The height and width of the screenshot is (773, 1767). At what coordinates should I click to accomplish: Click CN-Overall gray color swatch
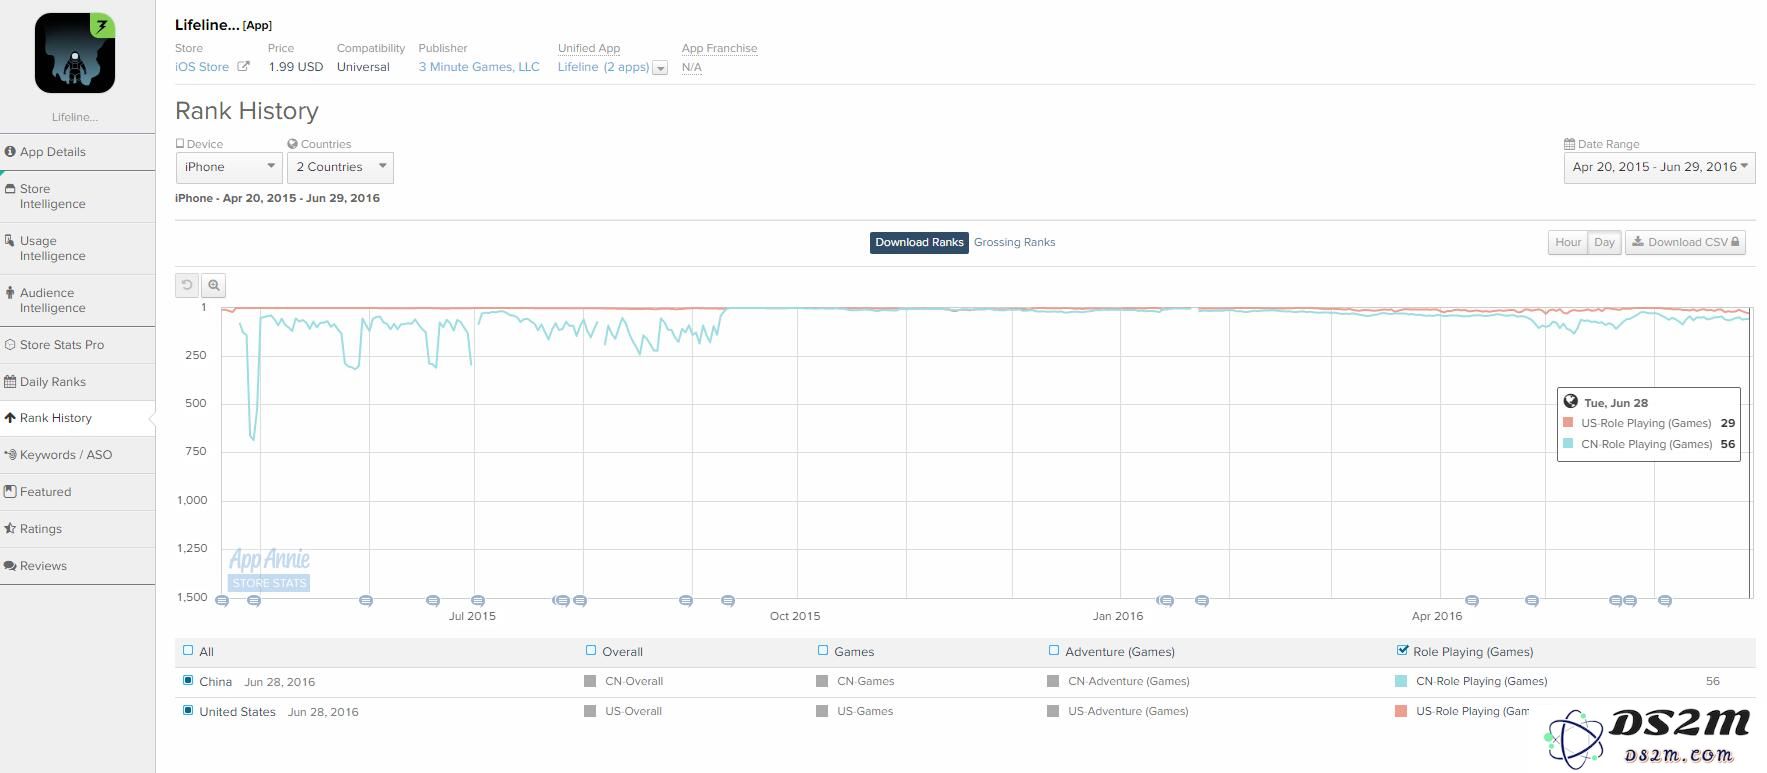coord(590,681)
